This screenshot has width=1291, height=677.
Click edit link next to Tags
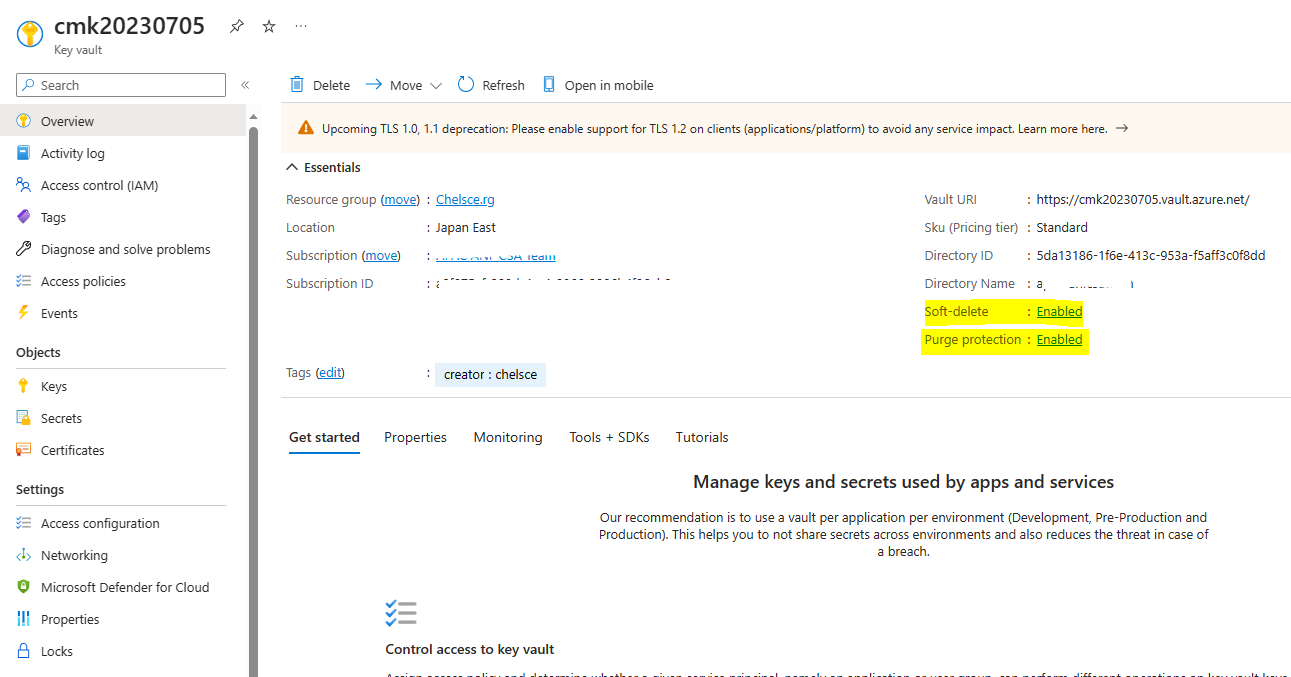[x=330, y=372]
